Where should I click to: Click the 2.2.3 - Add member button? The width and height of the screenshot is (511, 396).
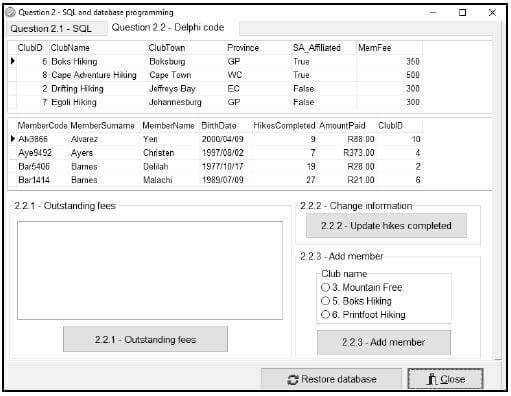(384, 342)
